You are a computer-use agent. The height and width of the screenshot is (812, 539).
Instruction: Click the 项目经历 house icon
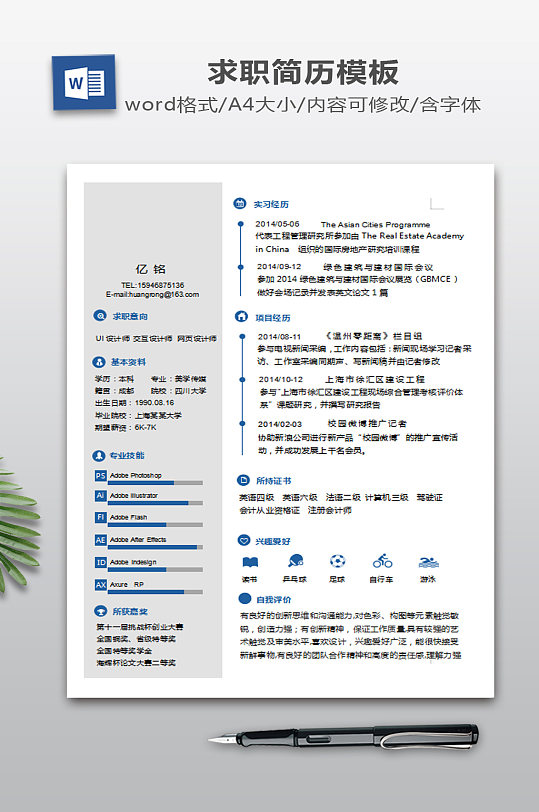[241, 316]
